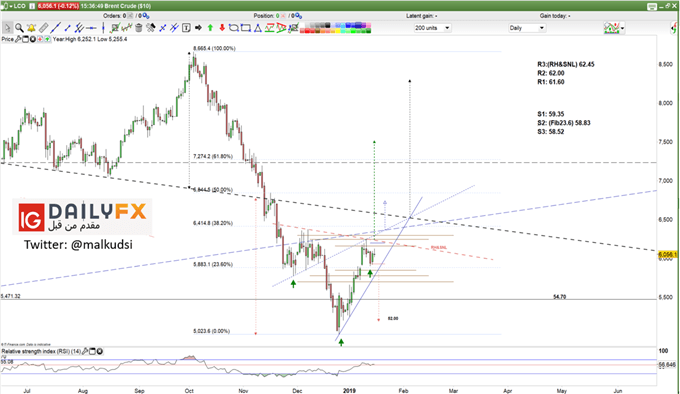680x394 pixels.
Task: Remove the RSI indicator panel
Action: click(100, 351)
